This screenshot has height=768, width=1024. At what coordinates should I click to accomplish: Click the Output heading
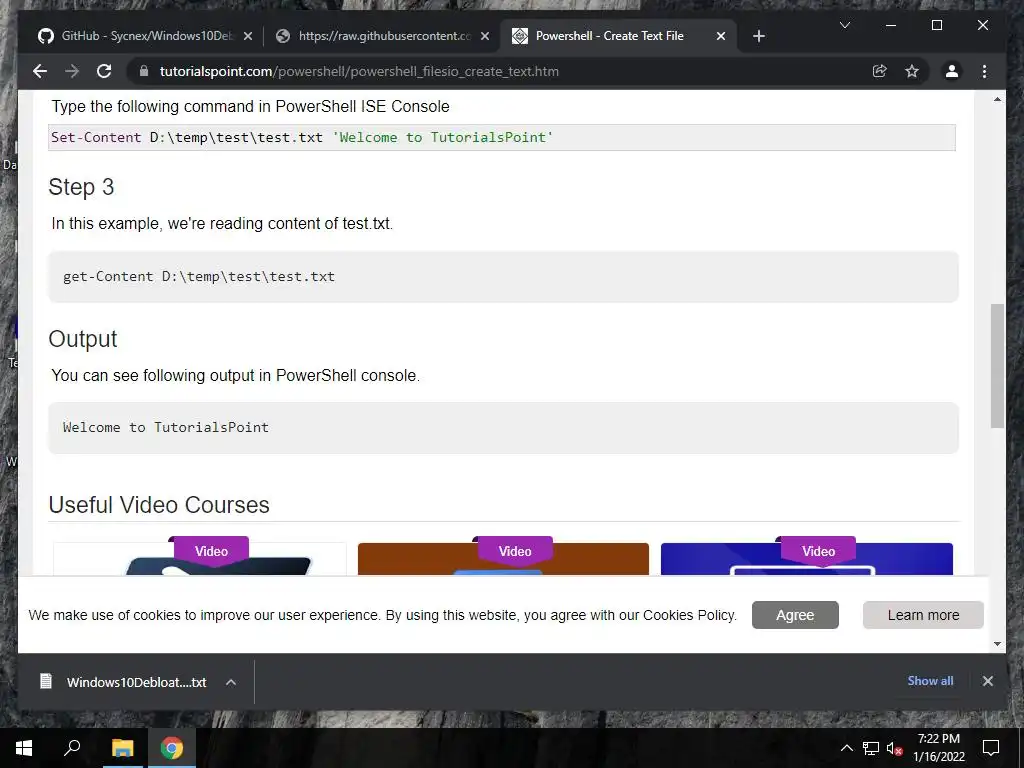[x=83, y=339]
